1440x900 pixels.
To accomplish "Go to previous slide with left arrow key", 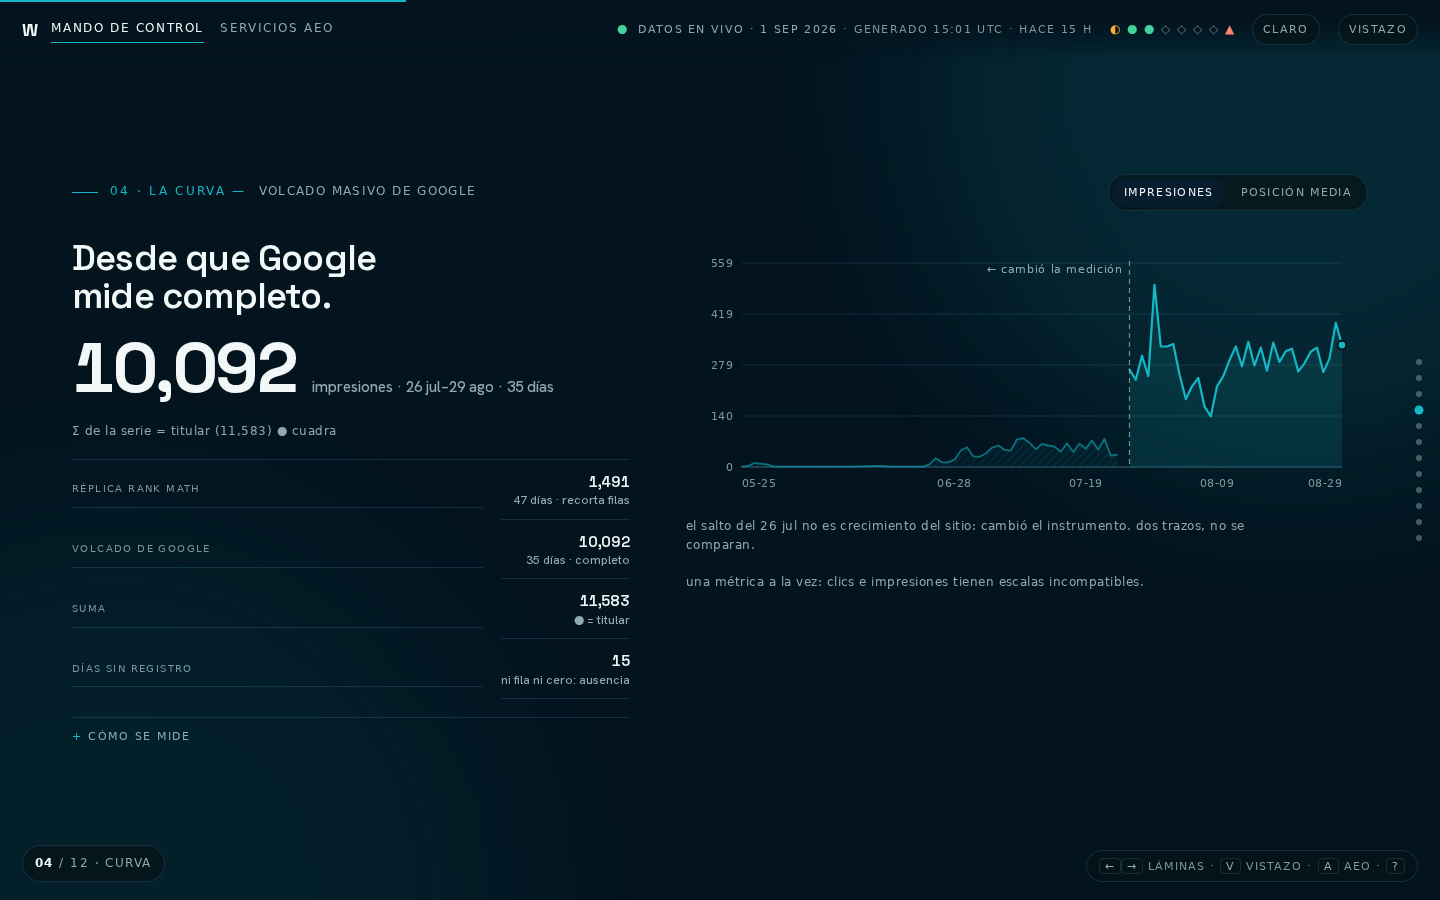I will pos(1109,866).
